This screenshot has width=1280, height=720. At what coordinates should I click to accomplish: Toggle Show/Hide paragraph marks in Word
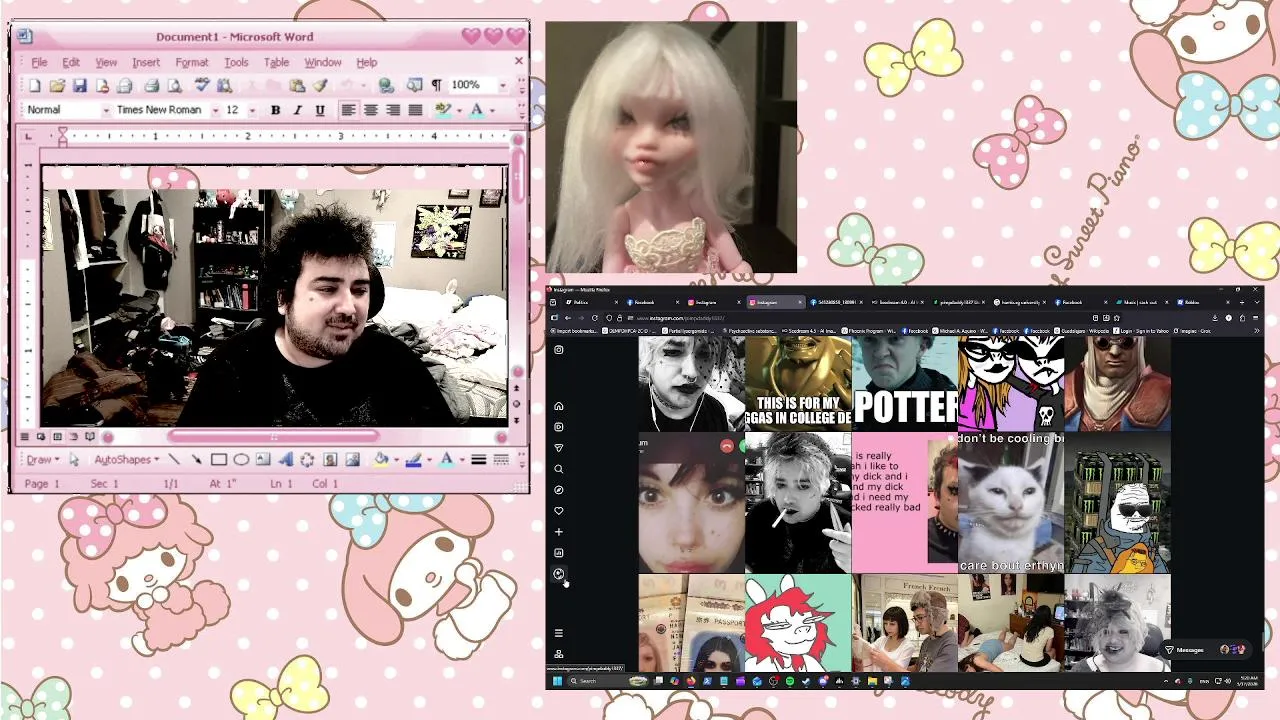tap(436, 86)
